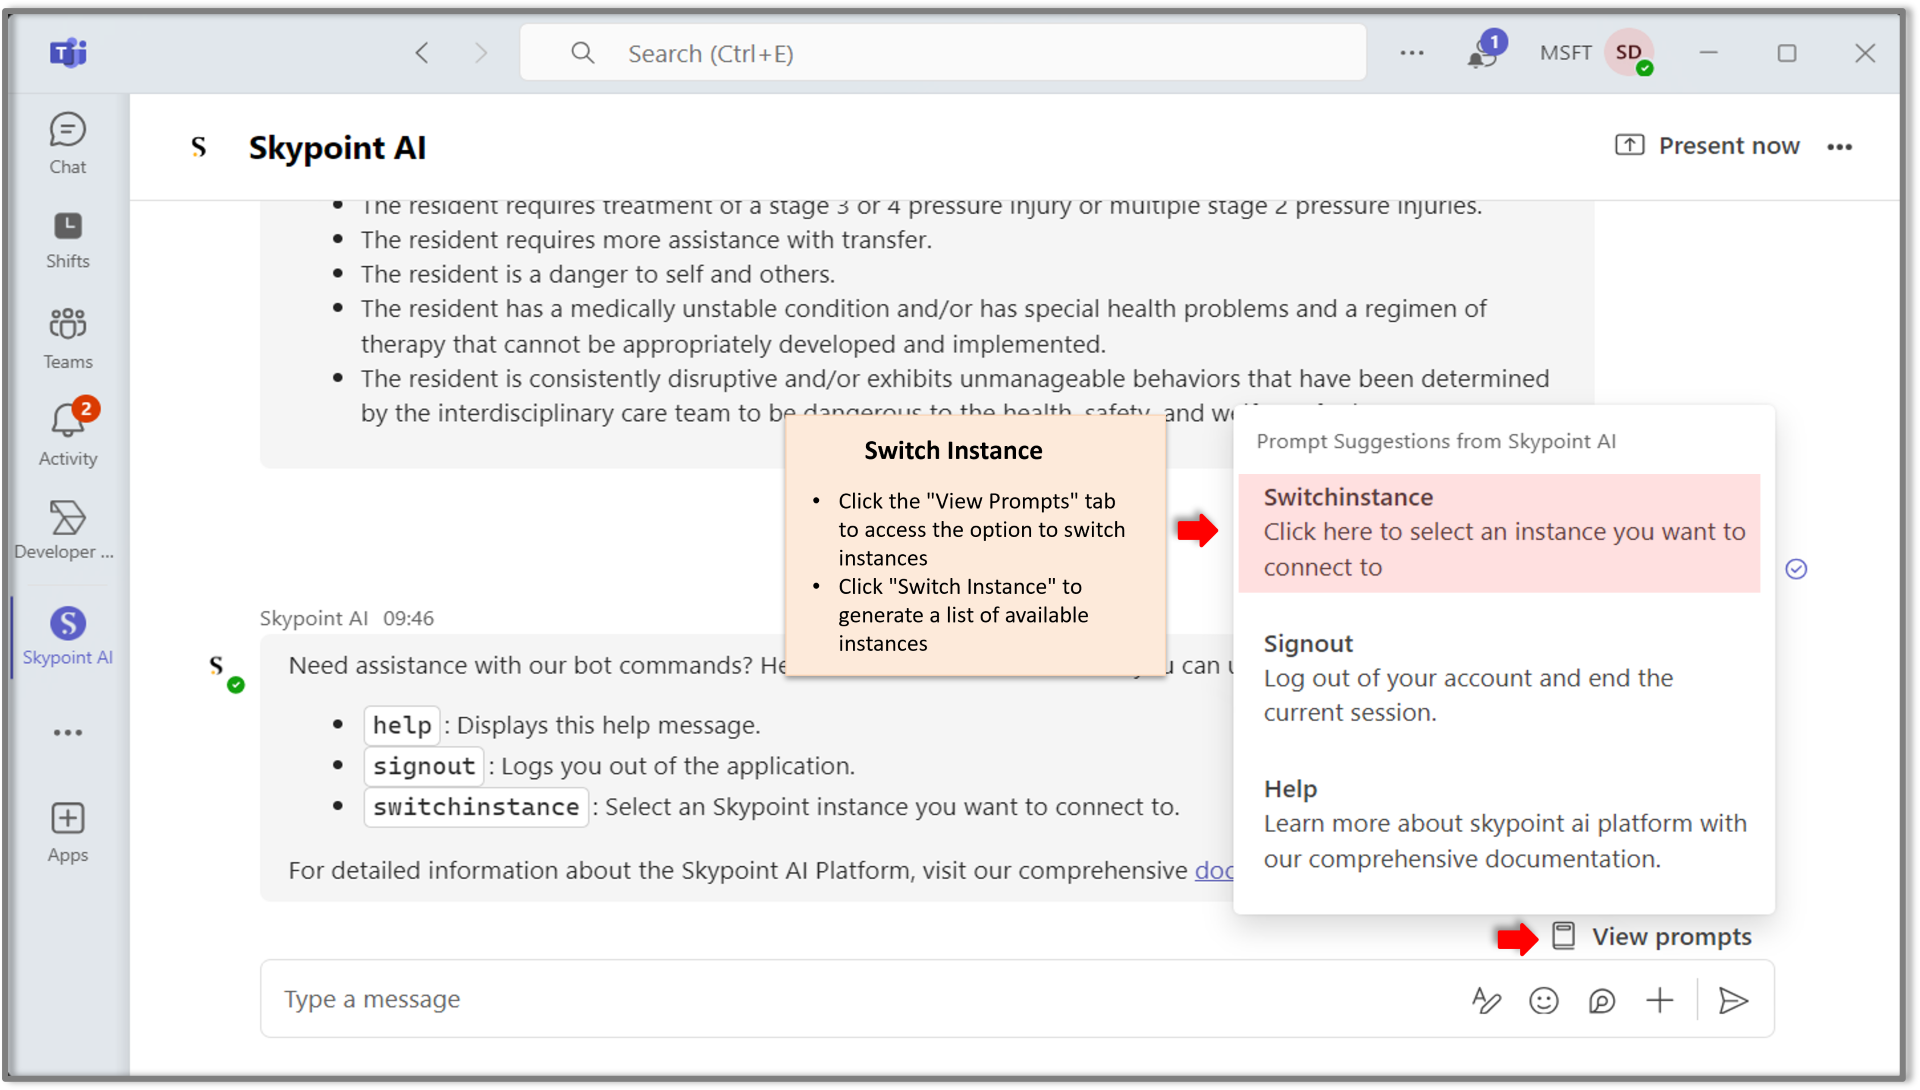Select the Help prompt suggestion

click(x=1499, y=824)
